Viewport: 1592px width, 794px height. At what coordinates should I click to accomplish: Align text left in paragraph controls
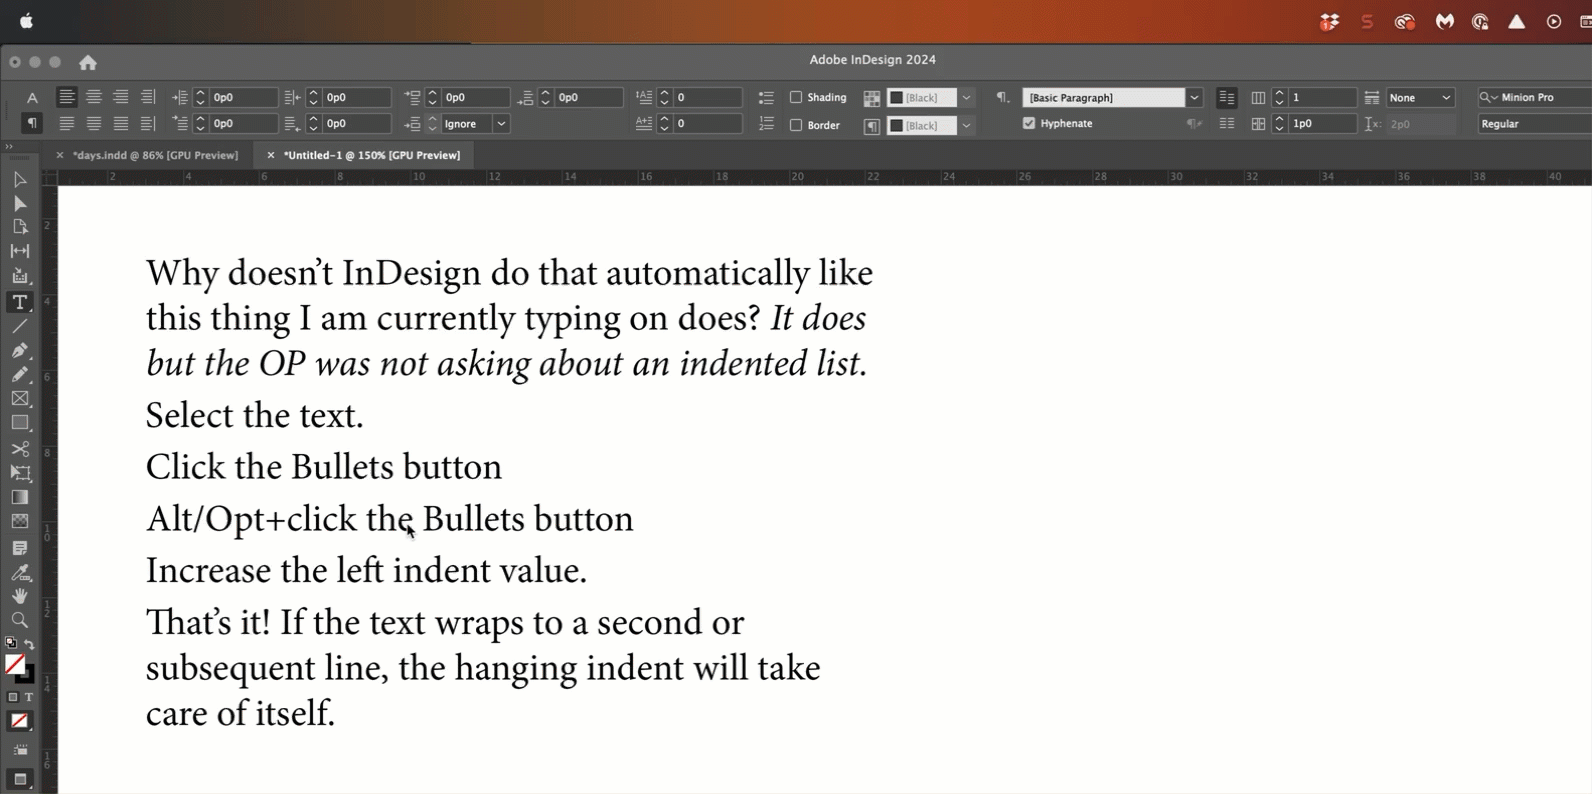point(66,97)
